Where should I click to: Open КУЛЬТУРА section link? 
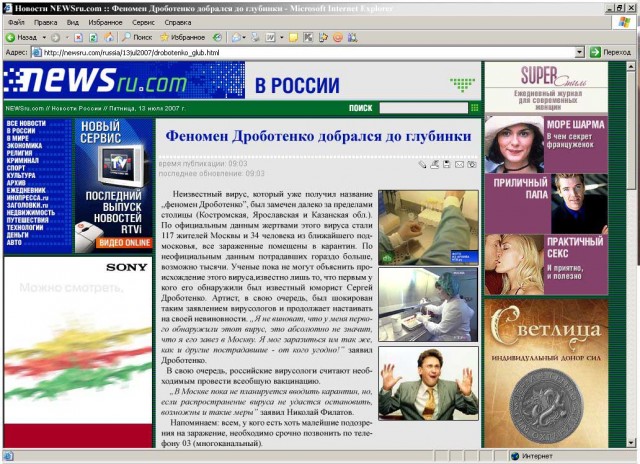coord(21,175)
